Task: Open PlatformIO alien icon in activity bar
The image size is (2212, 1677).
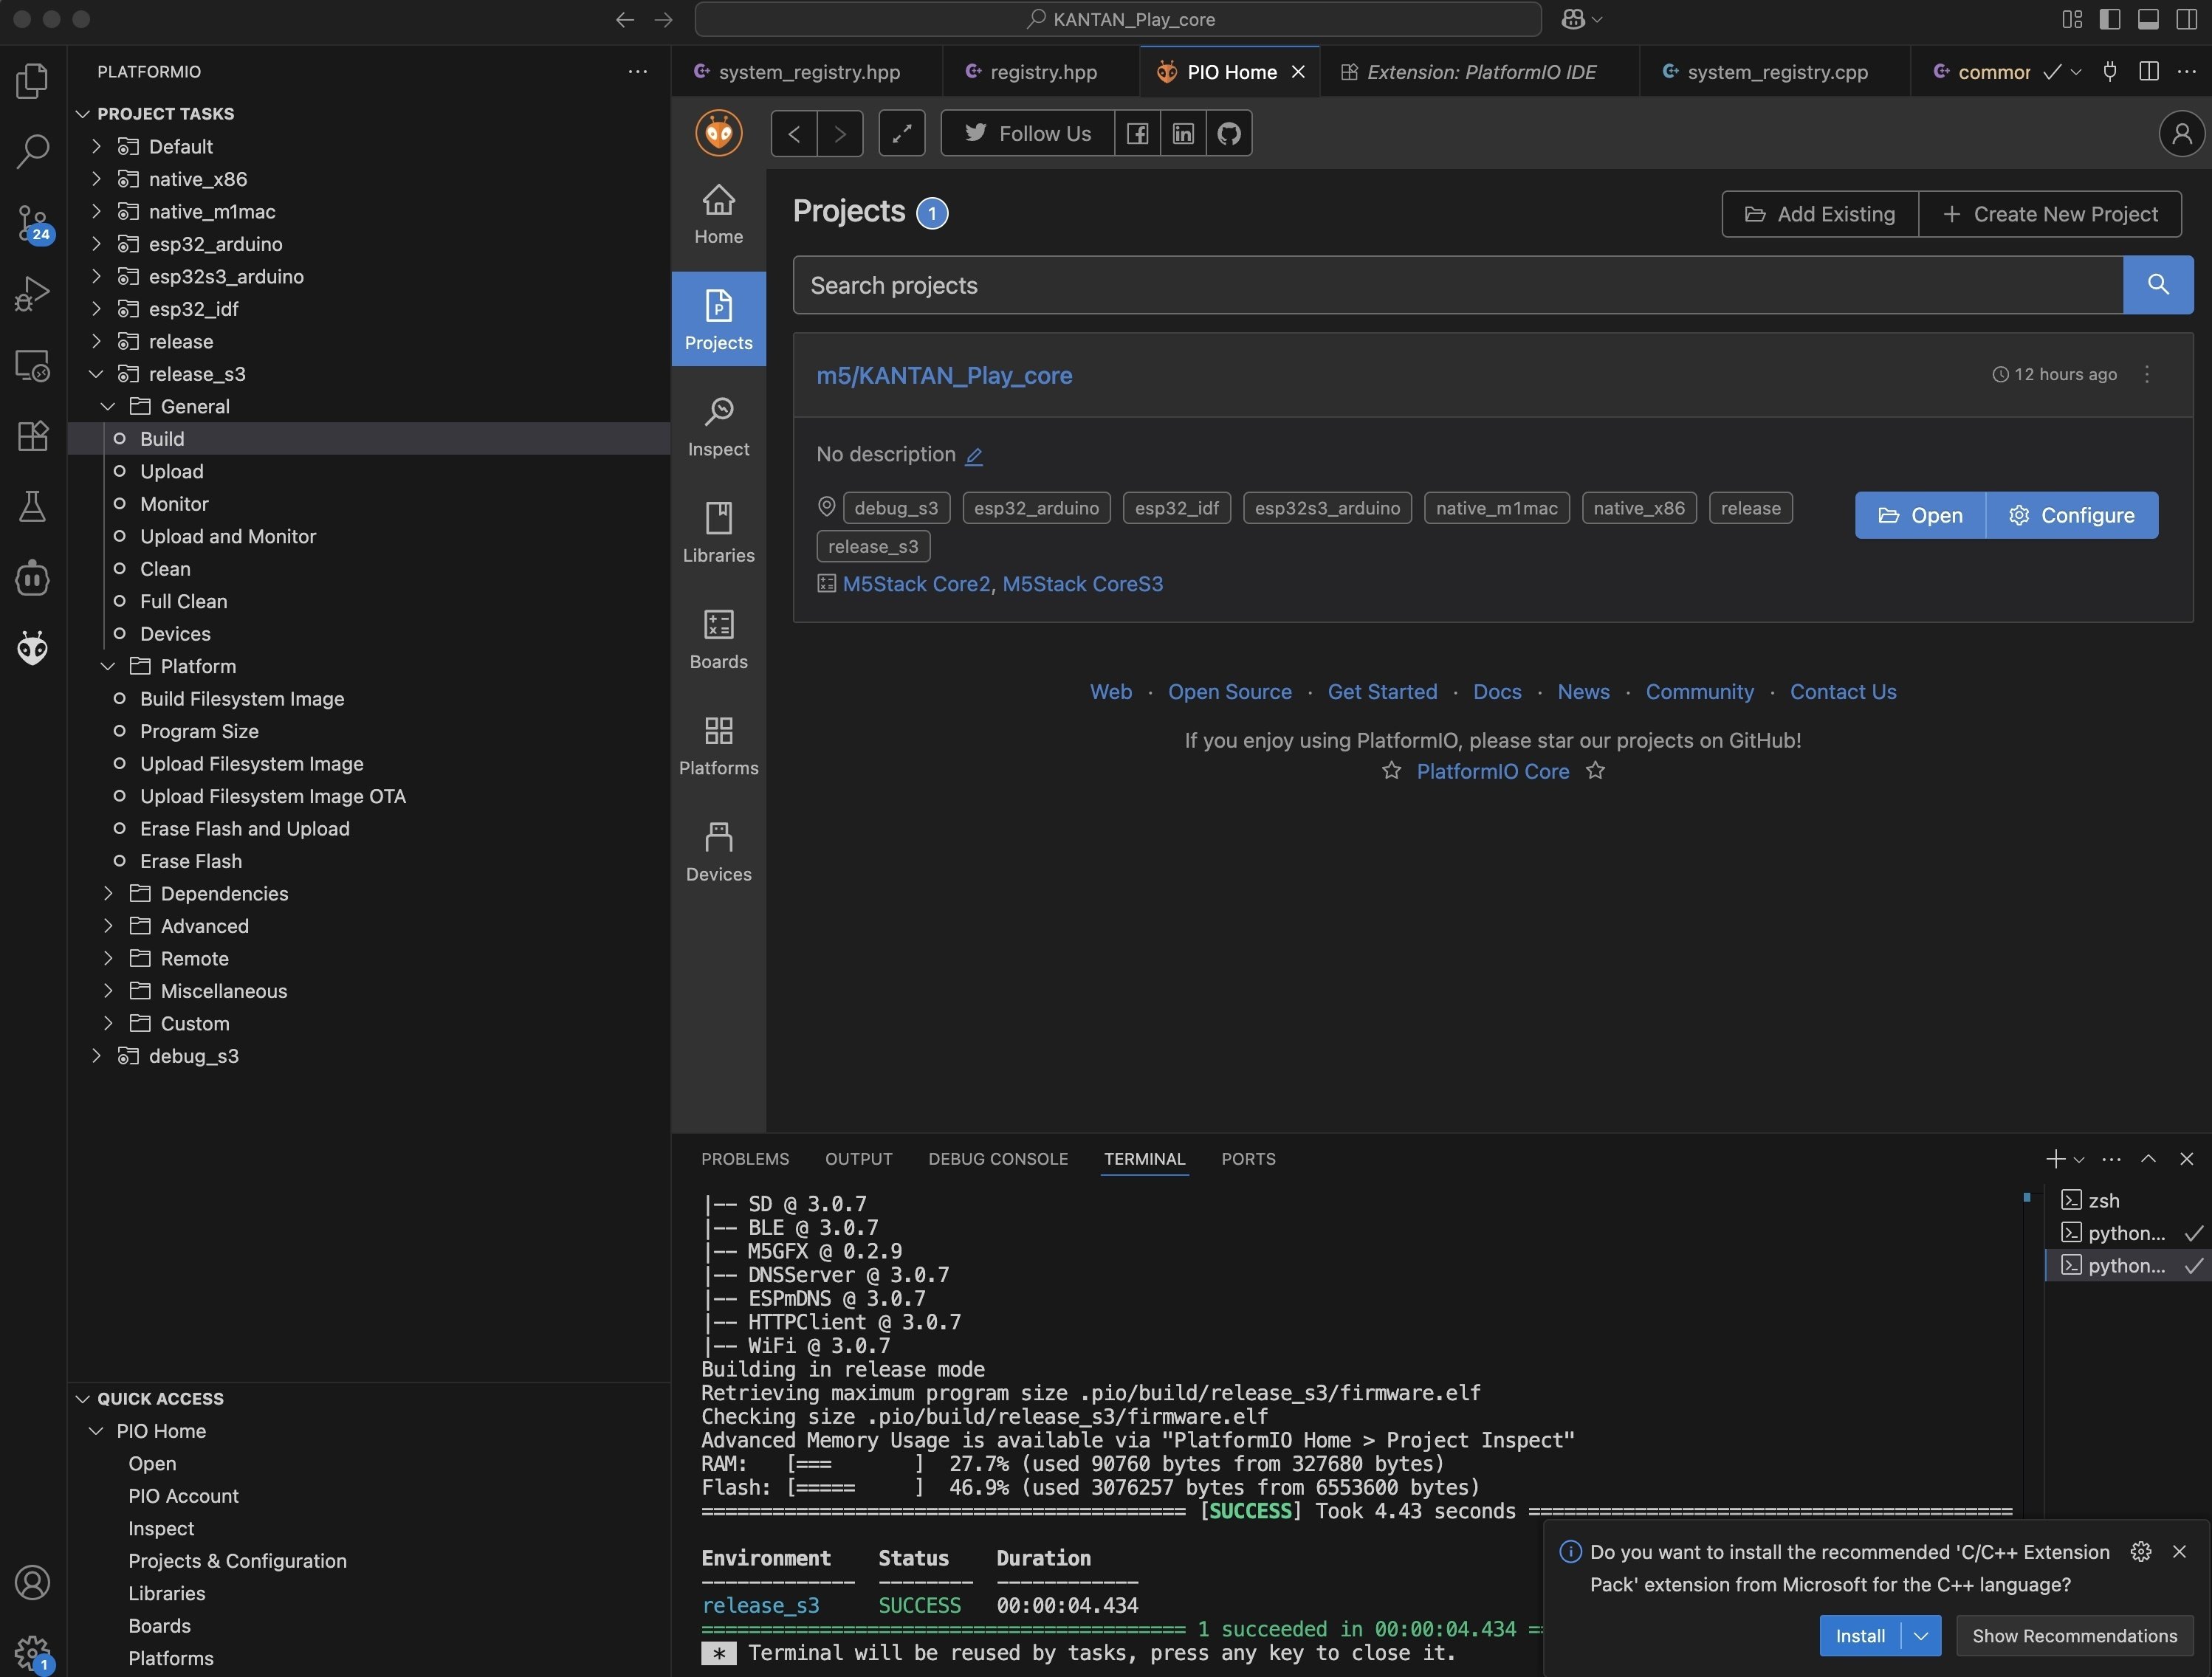Action: tap(32, 648)
